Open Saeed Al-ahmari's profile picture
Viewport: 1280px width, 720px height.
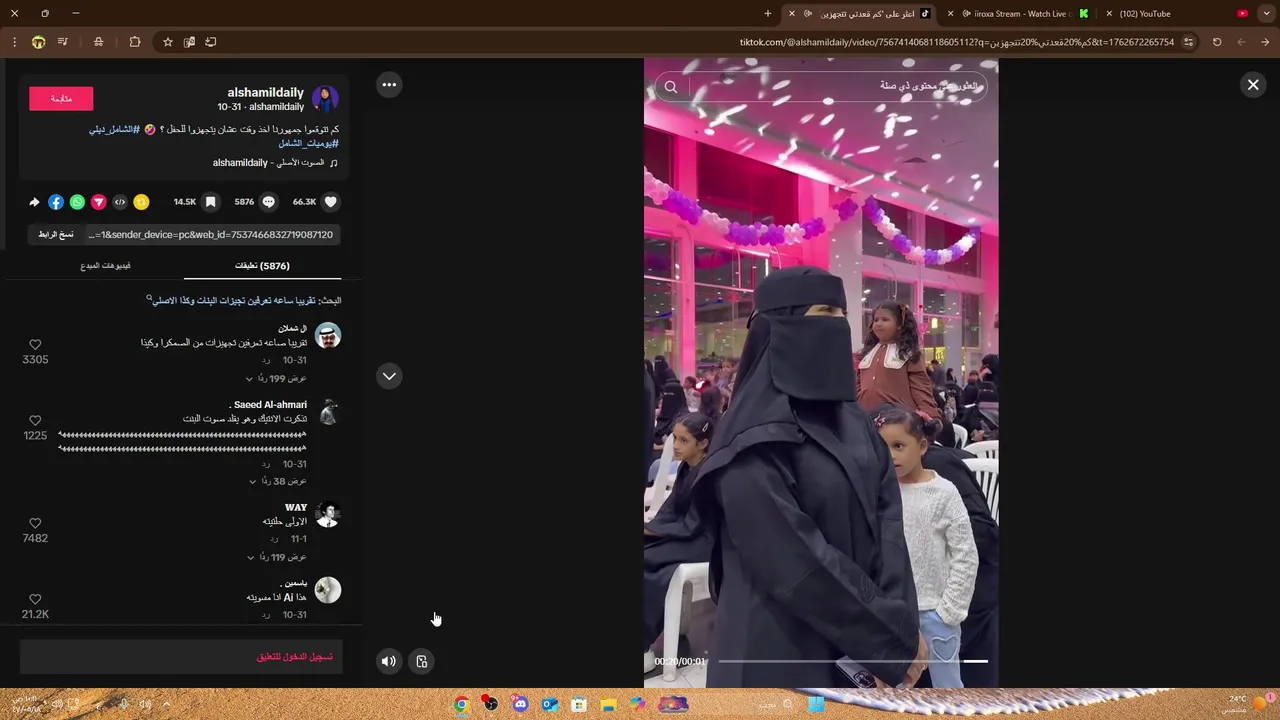[x=327, y=412]
